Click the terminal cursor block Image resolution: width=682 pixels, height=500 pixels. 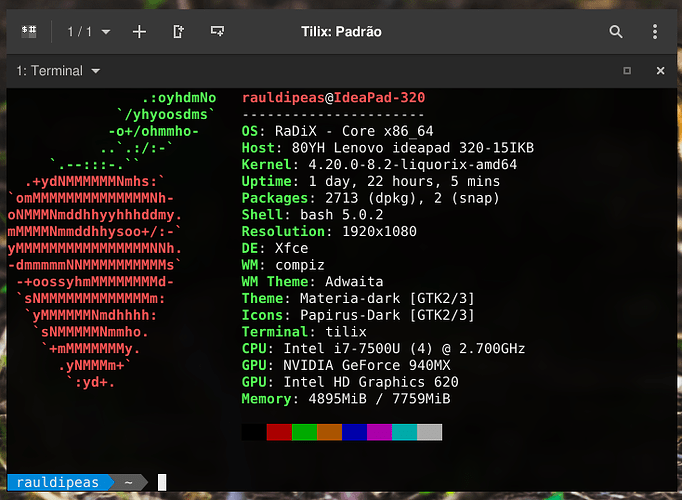[162, 482]
